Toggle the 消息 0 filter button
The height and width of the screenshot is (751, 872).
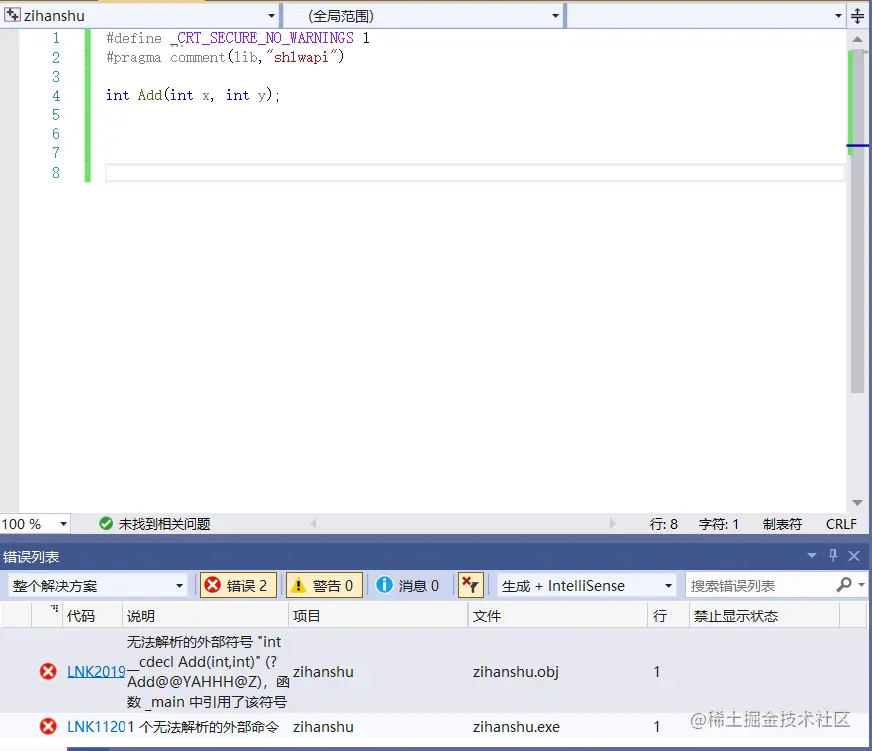coord(408,586)
